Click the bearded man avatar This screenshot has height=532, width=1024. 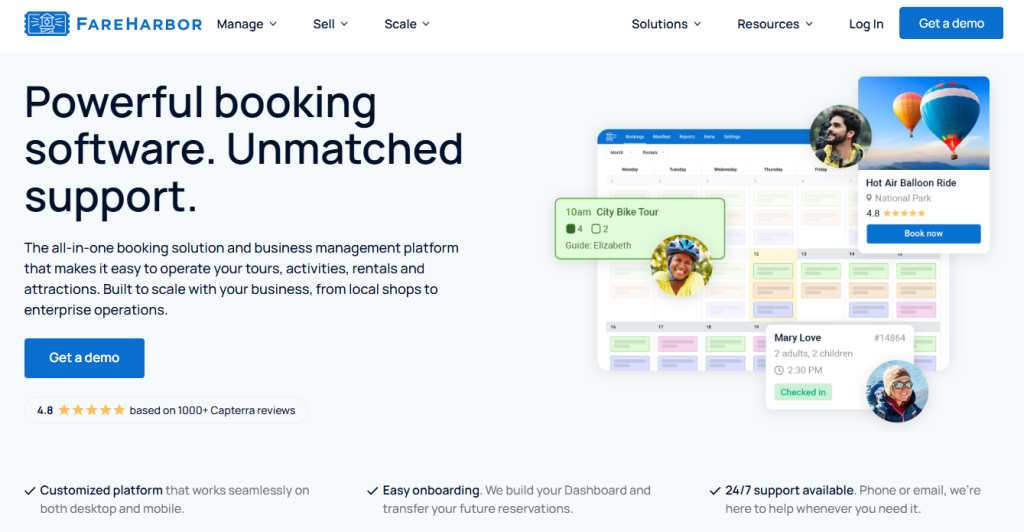(x=840, y=136)
